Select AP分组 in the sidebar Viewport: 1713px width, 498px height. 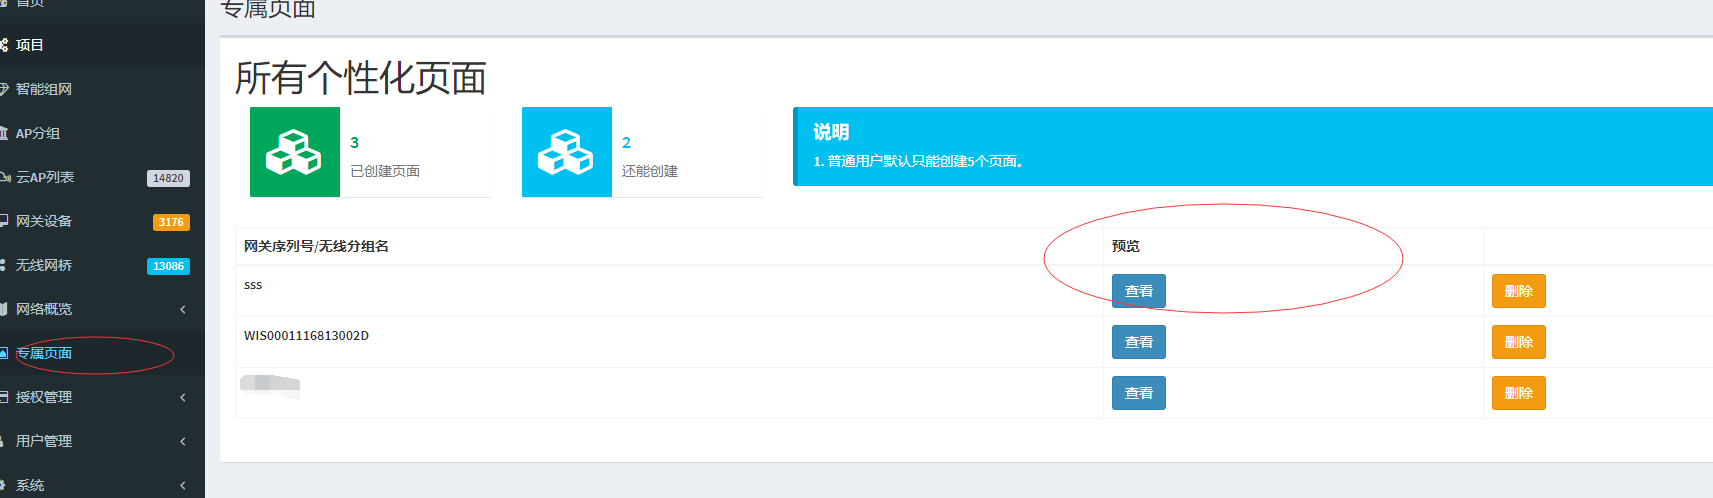click(x=38, y=133)
